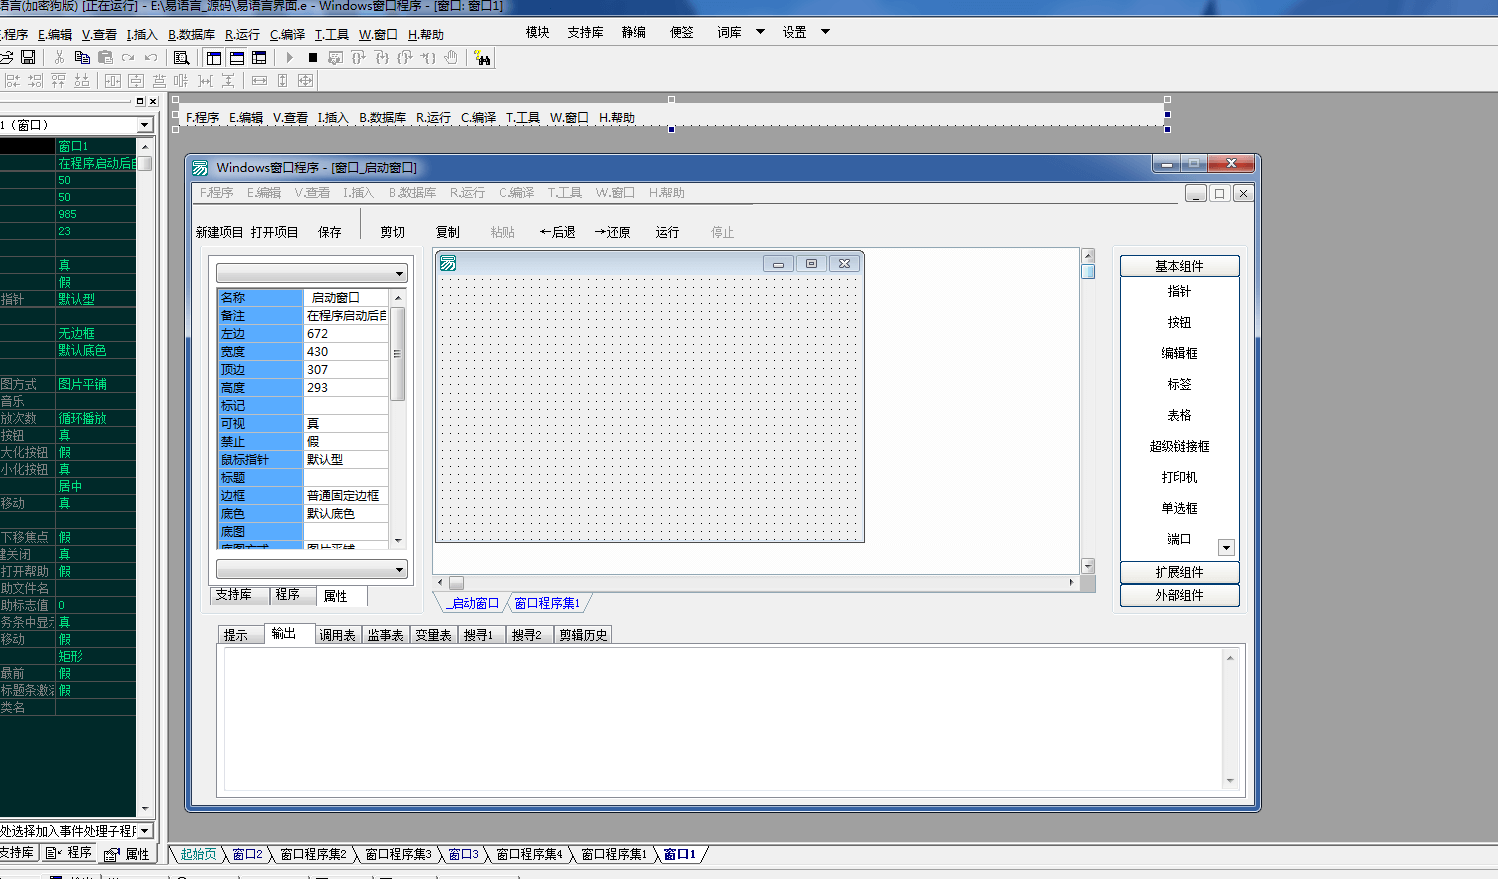1498x879 pixels.
Task: Switch to the 窗口程序集4 bottom tab
Action: pyautogui.click(x=529, y=854)
